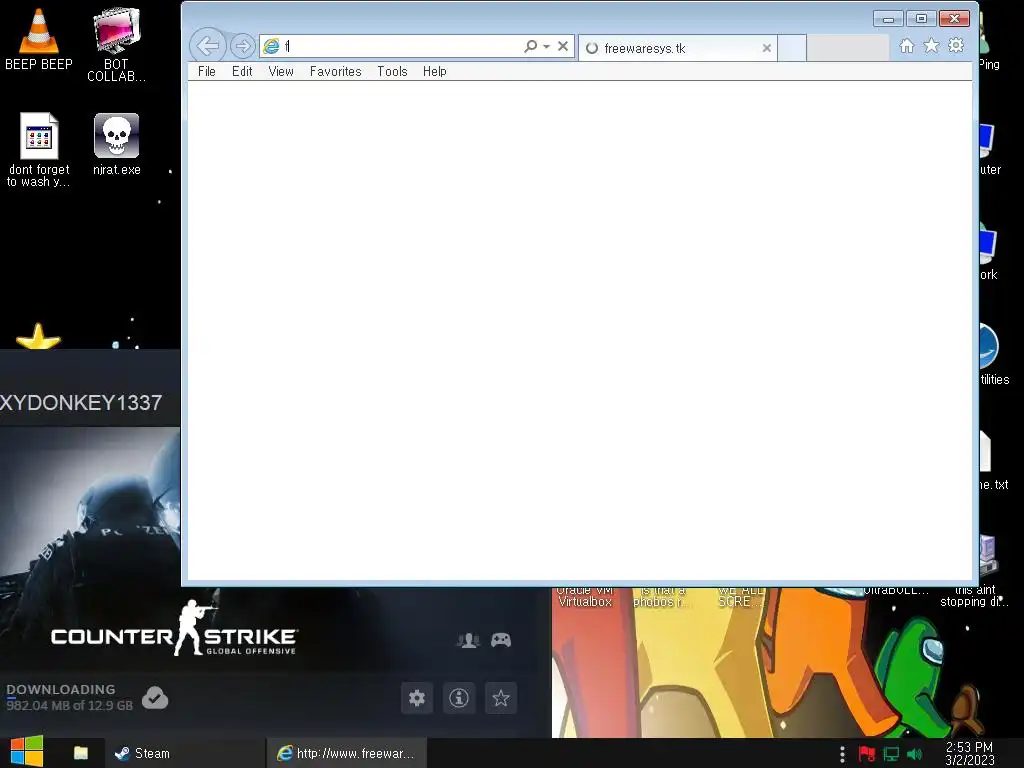Click the Steam controller support icon
Screen dimensions: 1024x768
(501, 640)
